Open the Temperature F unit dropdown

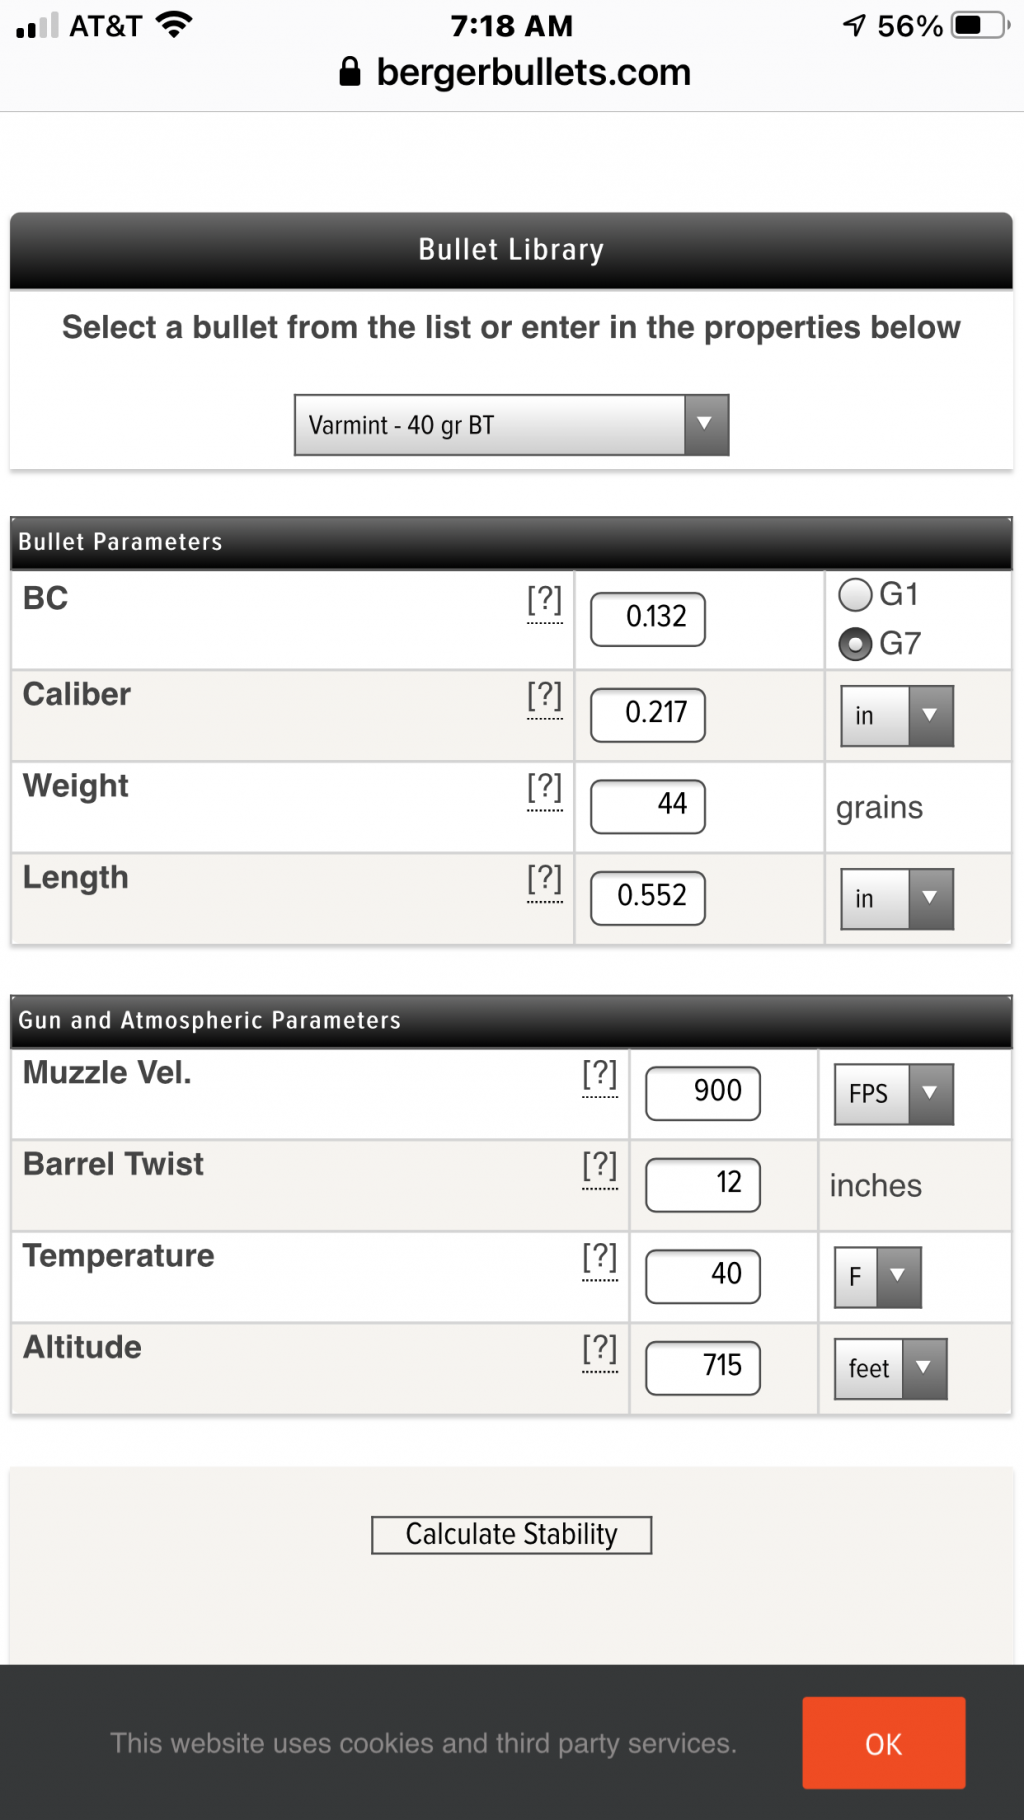(x=878, y=1277)
